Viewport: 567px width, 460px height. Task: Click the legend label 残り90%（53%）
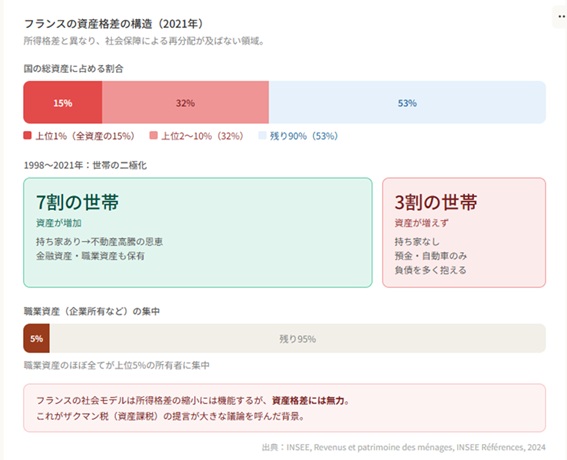304,136
